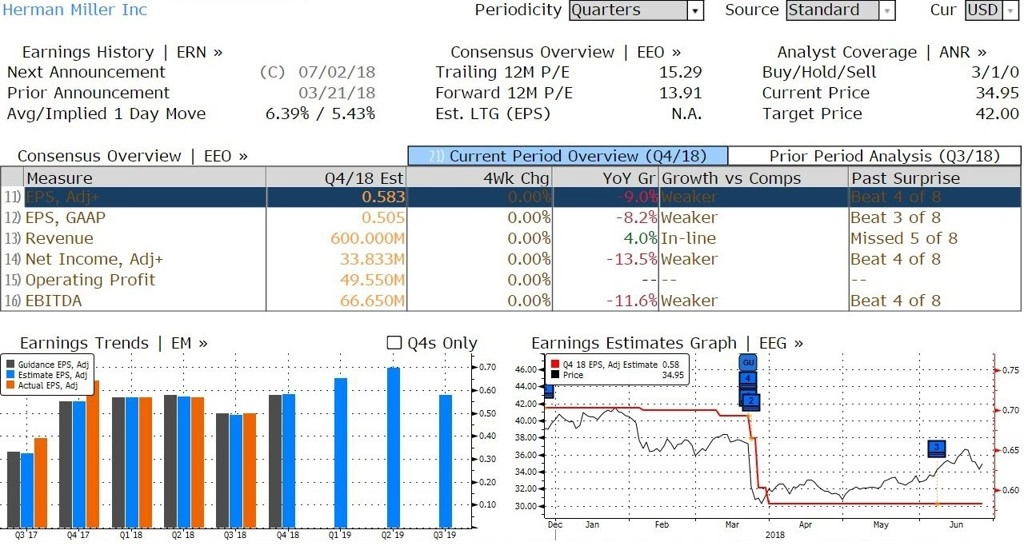Select the EPS, Adj+ row
The height and width of the screenshot is (546, 1024).
(x=511, y=197)
